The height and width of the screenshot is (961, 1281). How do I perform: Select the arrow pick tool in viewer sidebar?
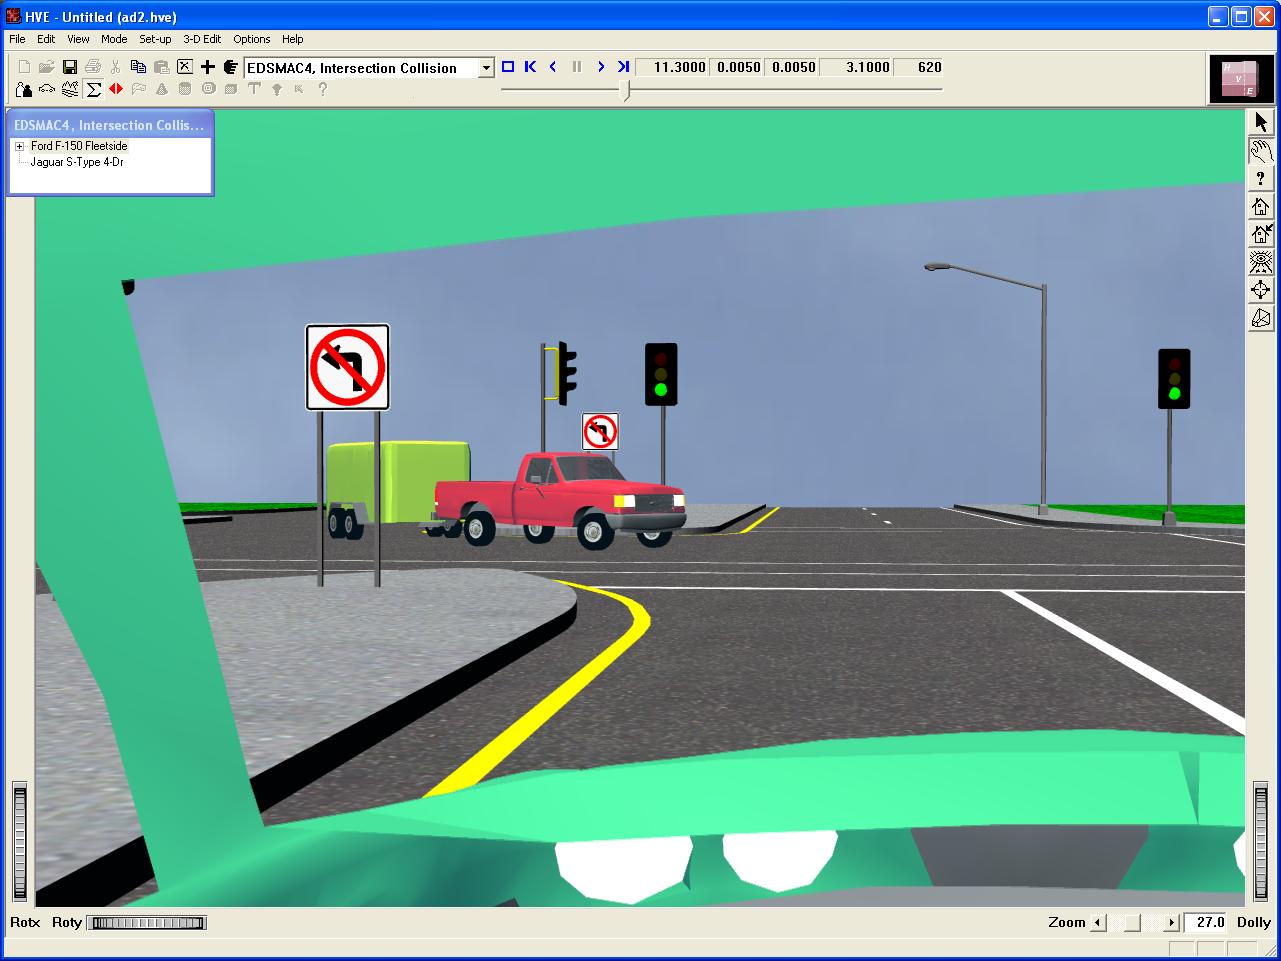(1260, 122)
